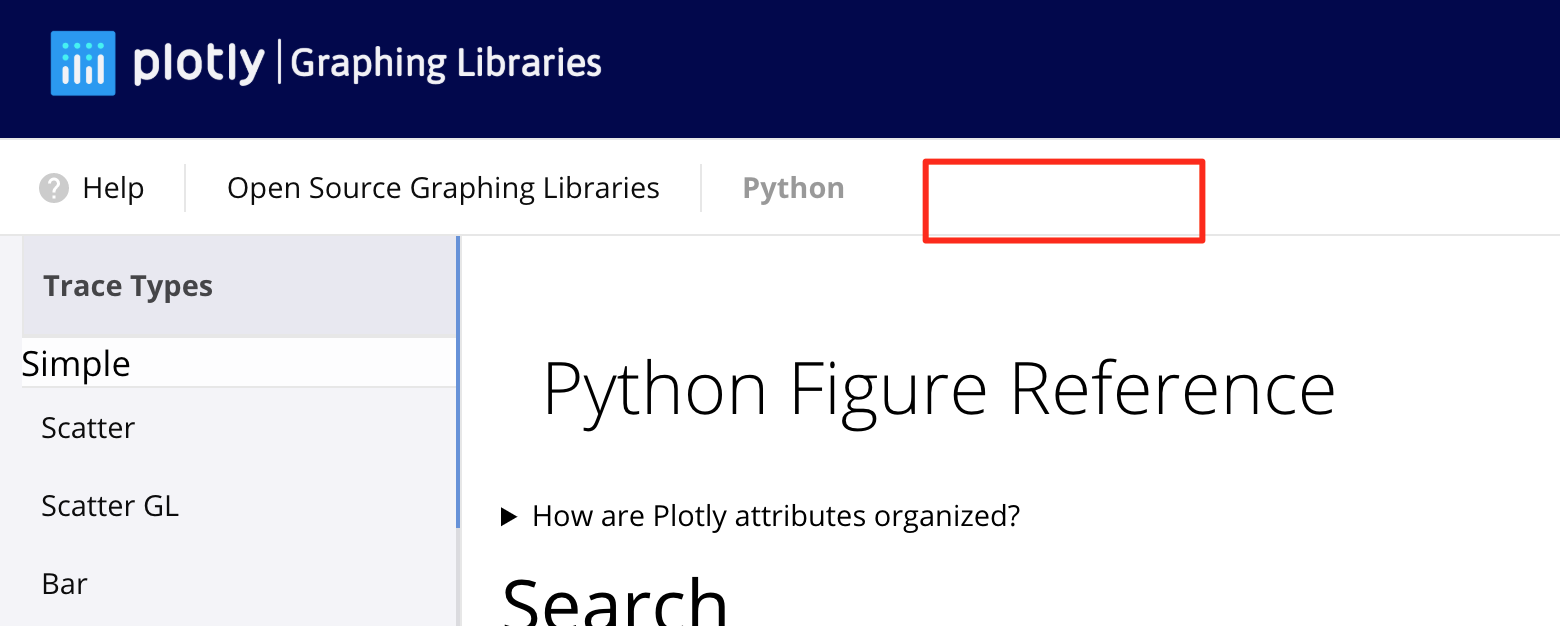This screenshot has width=1560, height=626.
Task: Select Scatter GL in the sidebar
Action: tap(110, 506)
